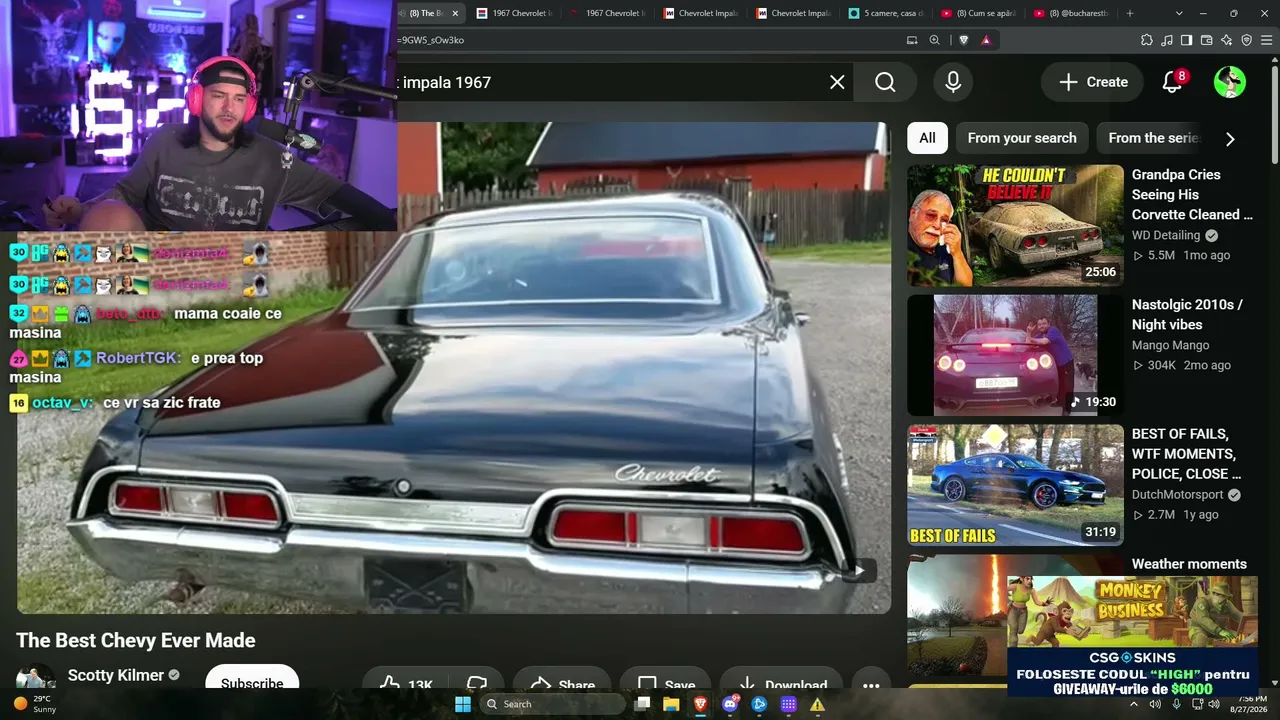Image resolution: width=1280 pixels, height=720 pixels.
Task: Open the Brave VPN shield icon
Action: pyautogui.click(x=1246, y=40)
